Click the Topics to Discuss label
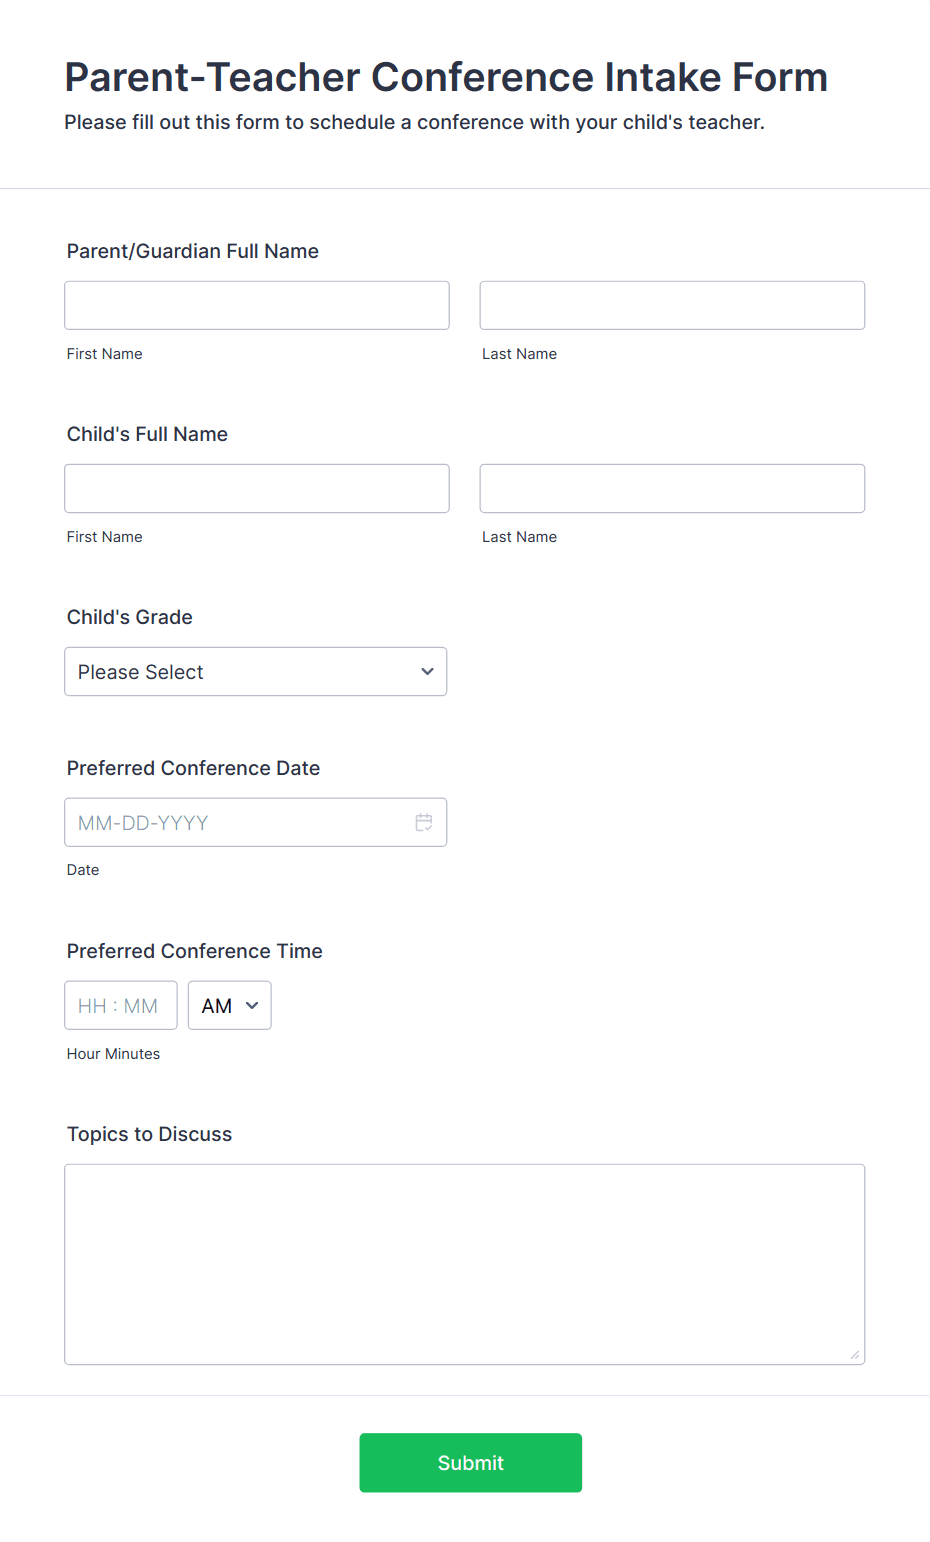The width and height of the screenshot is (930, 1542). pyautogui.click(x=149, y=1134)
